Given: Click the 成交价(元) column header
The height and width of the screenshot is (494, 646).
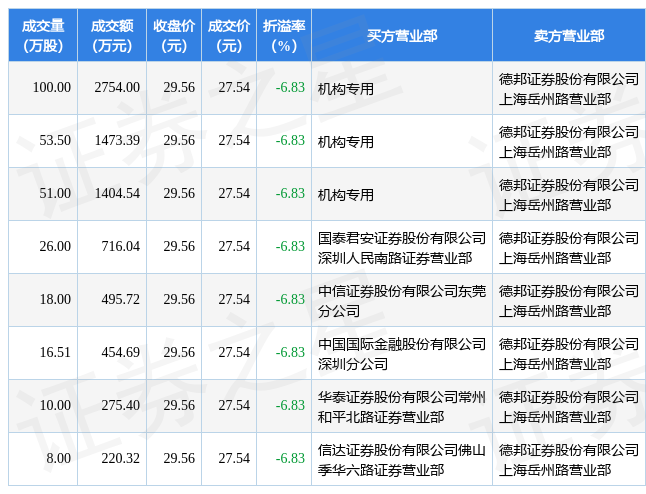Looking at the screenshot, I should pos(229,35).
